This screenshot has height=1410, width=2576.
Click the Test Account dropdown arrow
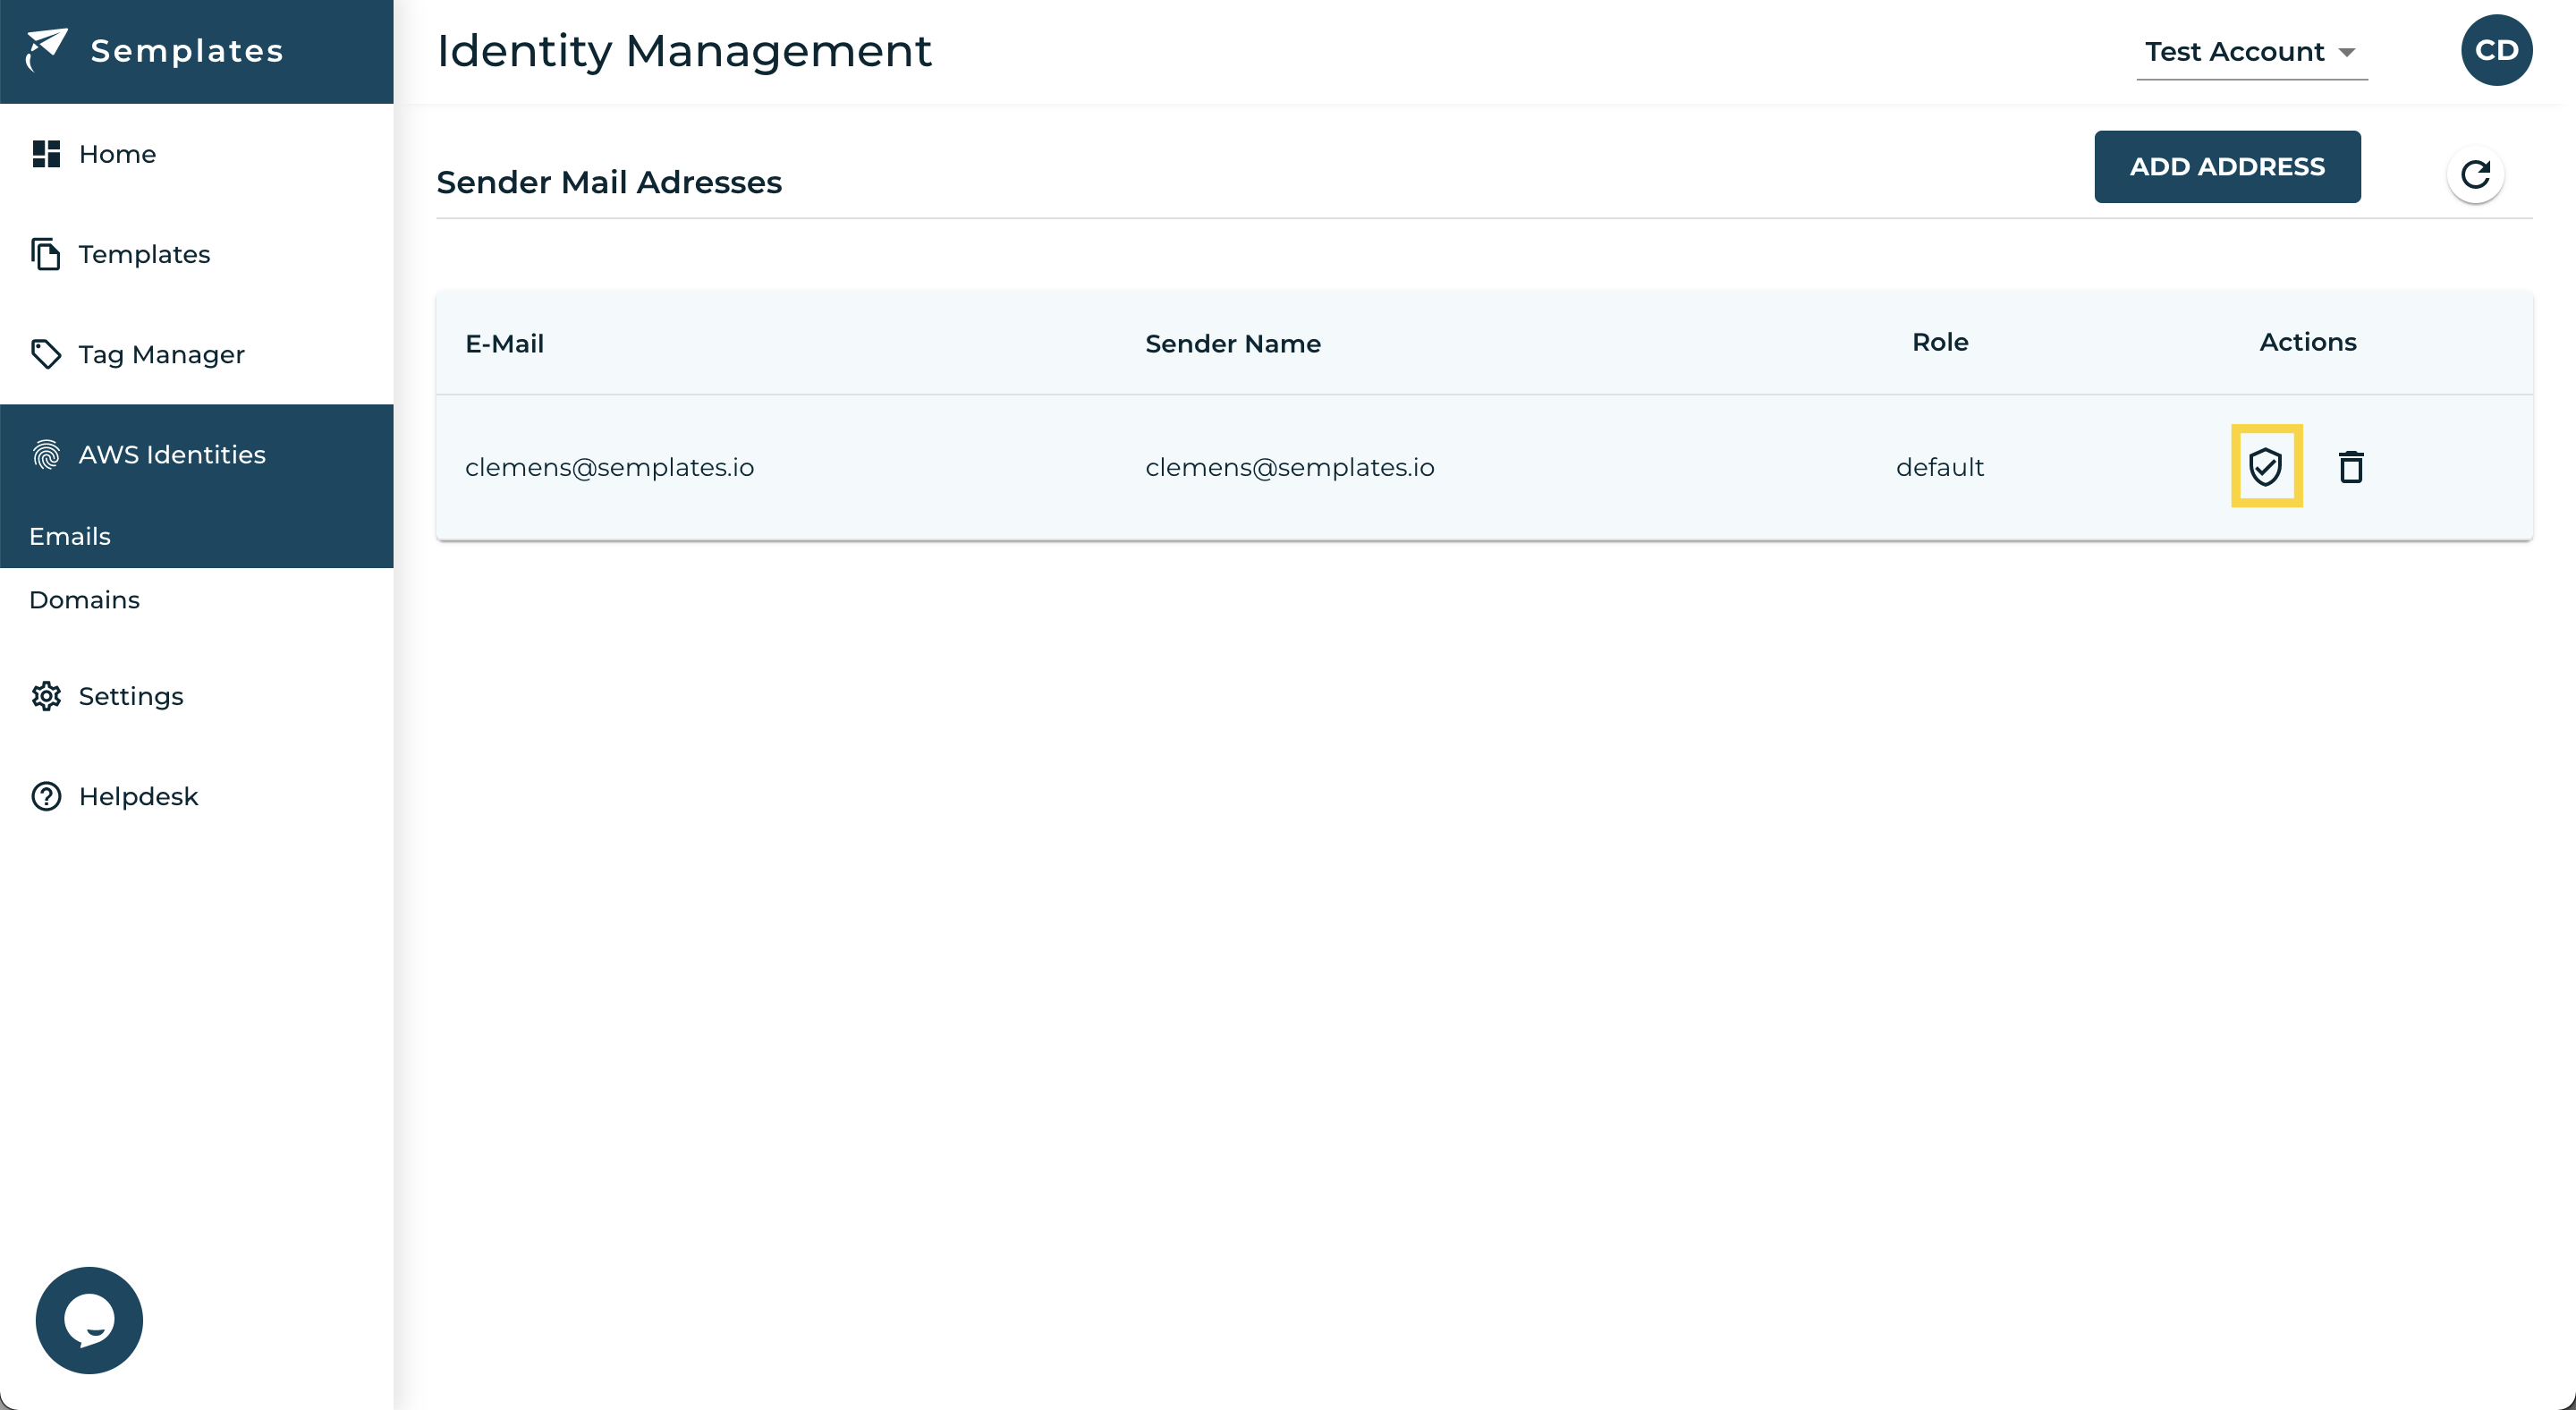[2346, 52]
